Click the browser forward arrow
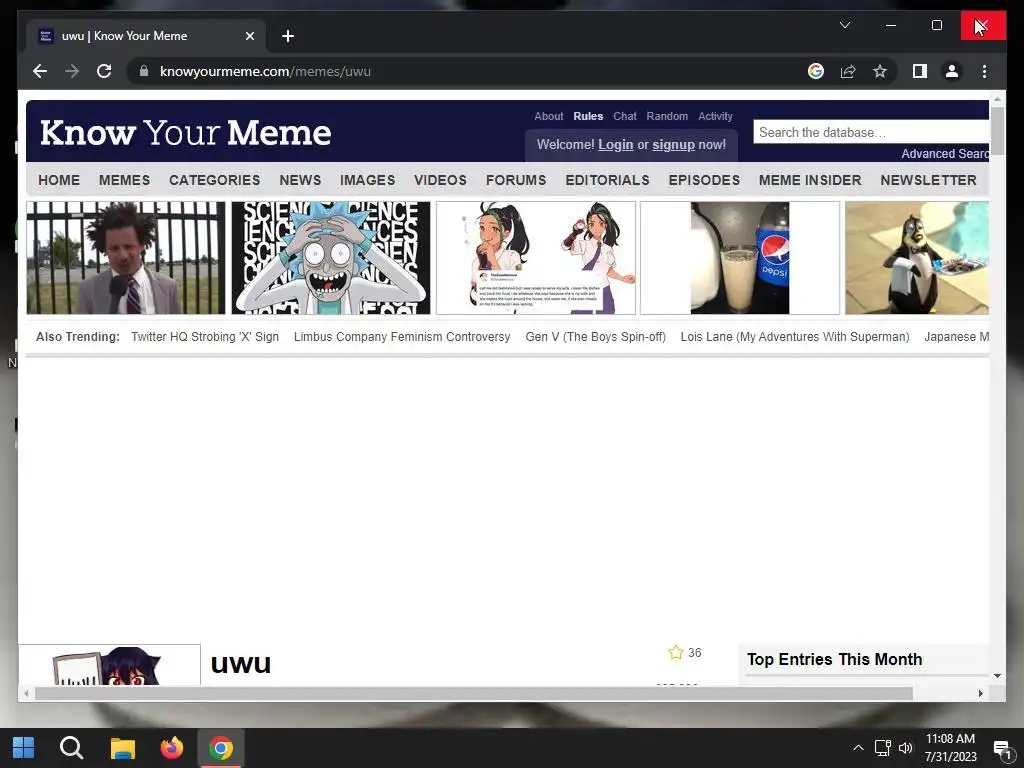1024x768 pixels. (x=72, y=71)
